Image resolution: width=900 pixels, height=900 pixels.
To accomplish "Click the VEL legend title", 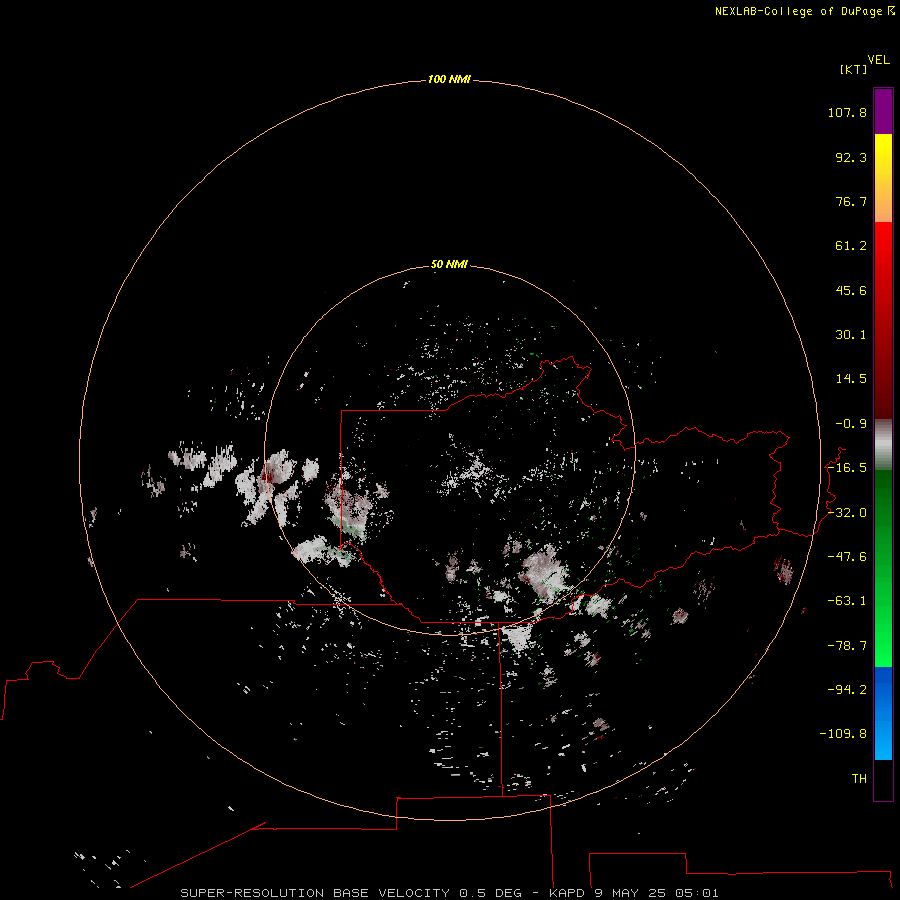I will point(878,60).
